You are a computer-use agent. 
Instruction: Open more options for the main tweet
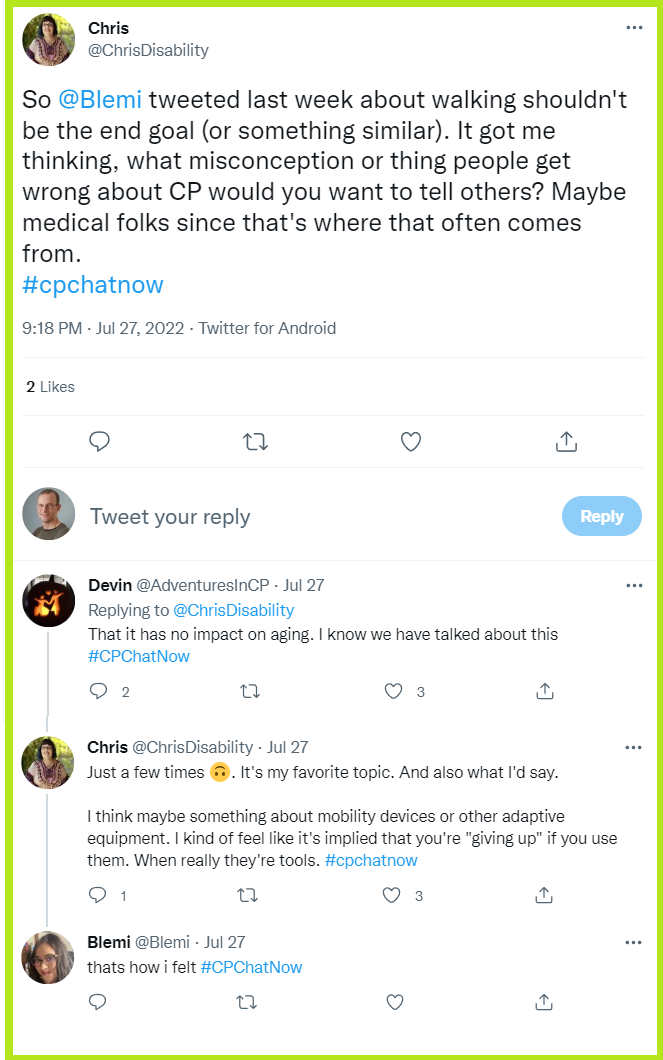pyautogui.click(x=634, y=27)
